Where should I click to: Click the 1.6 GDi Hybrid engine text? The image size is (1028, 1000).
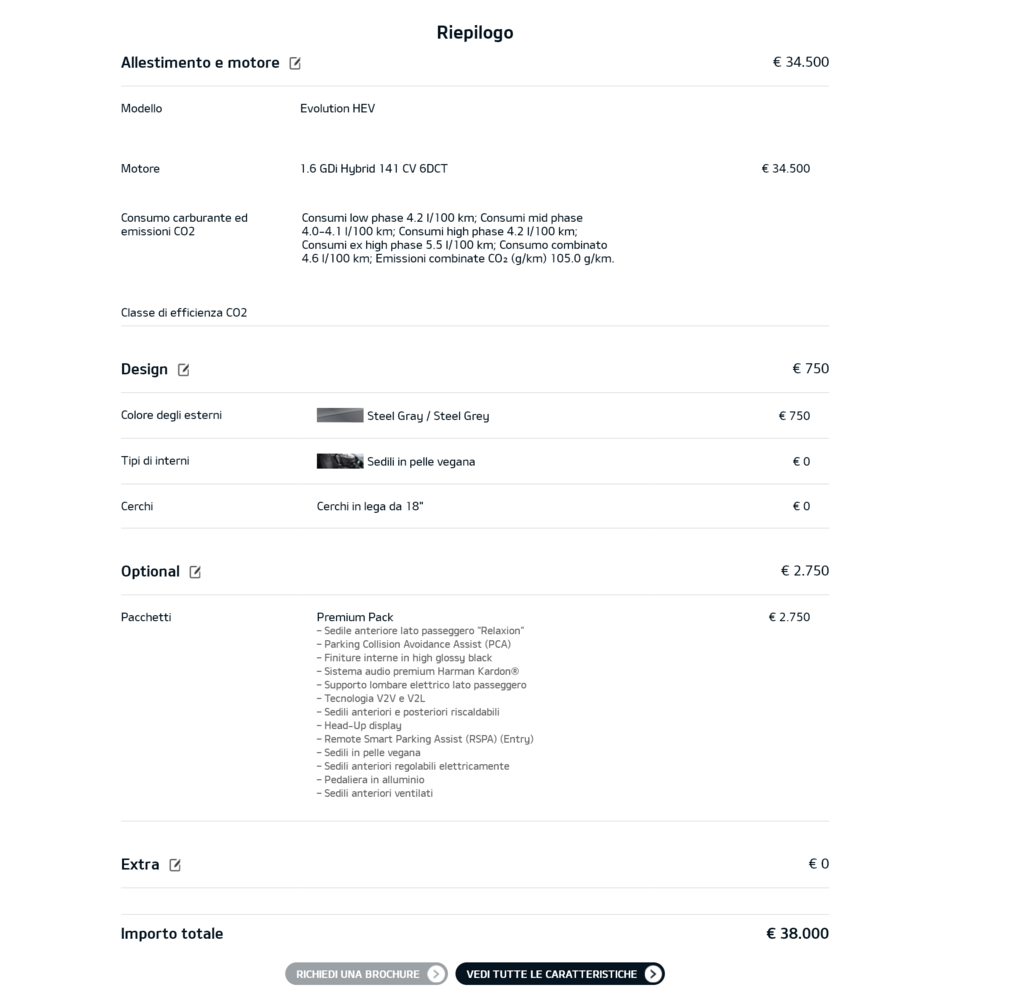374,169
